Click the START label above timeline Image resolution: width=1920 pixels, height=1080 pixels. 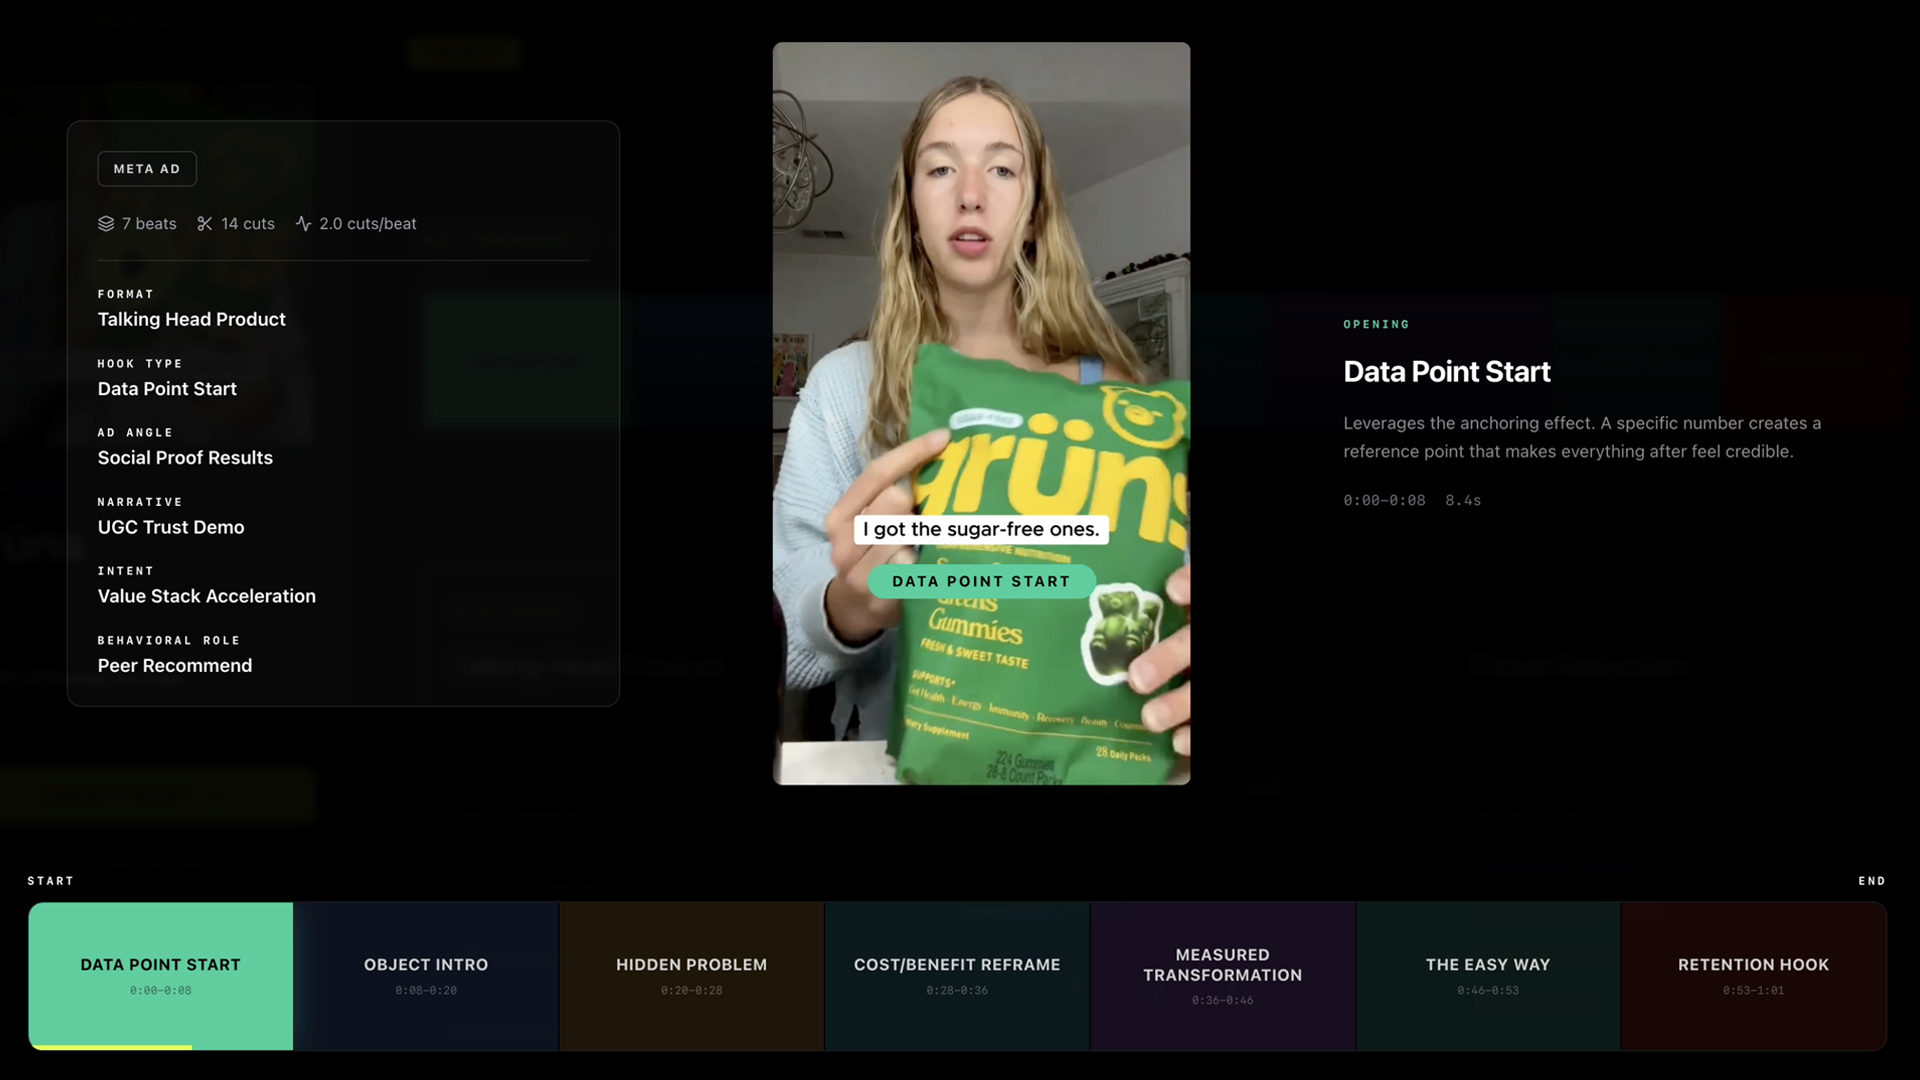click(51, 881)
